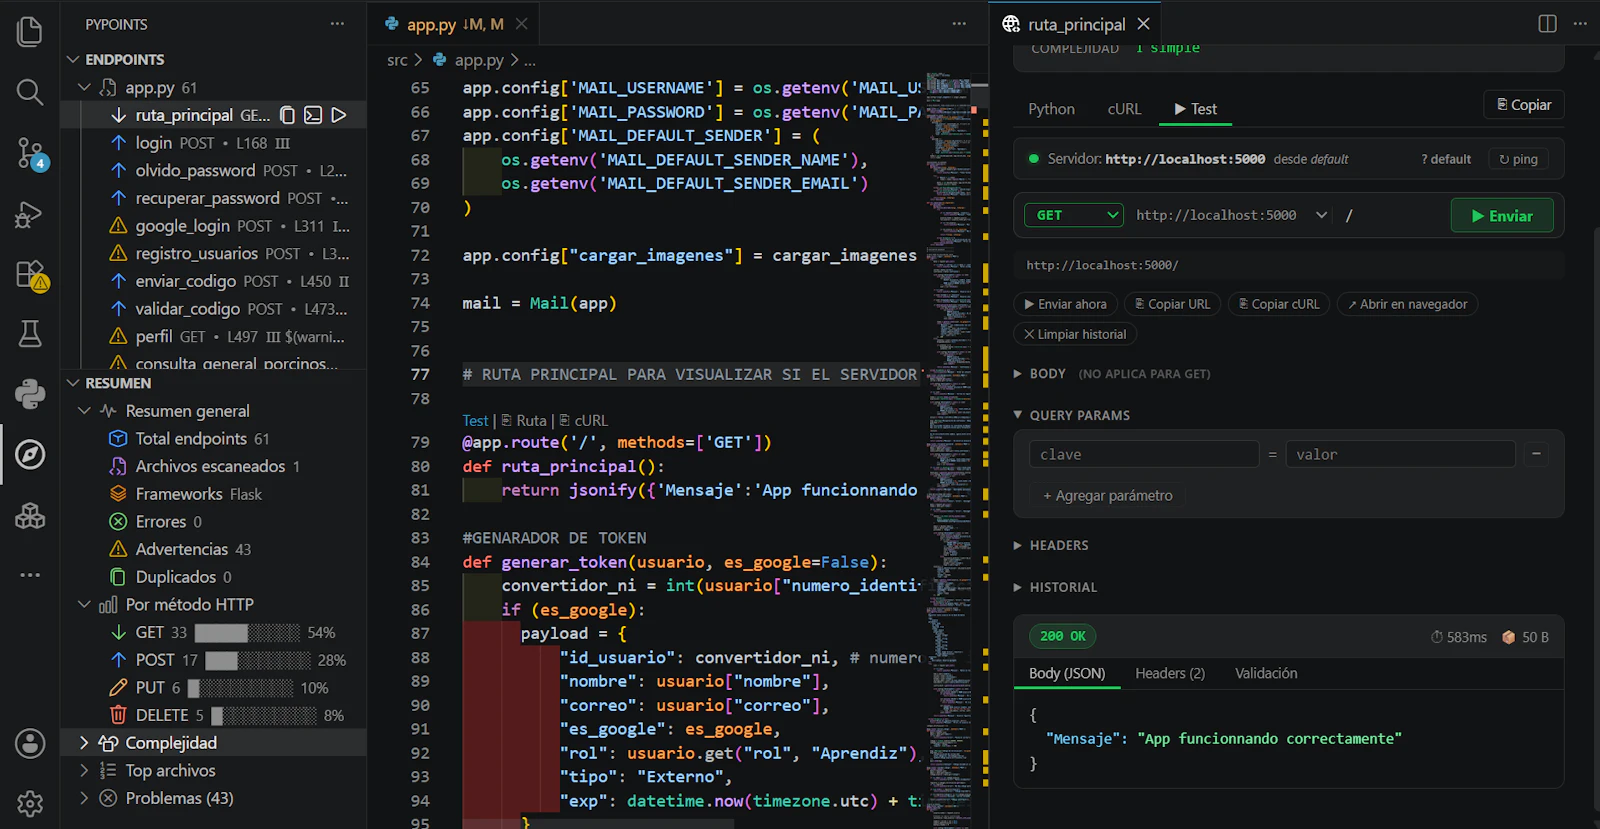Image resolution: width=1600 pixels, height=829 pixels.
Task: Expand the HISTORIAL section
Action: pos(1055,588)
